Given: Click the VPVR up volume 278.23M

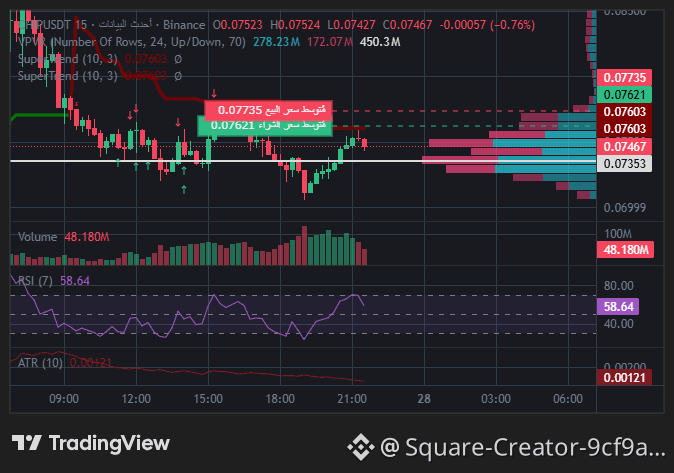Looking at the screenshot, I should (x=276, y=42).
